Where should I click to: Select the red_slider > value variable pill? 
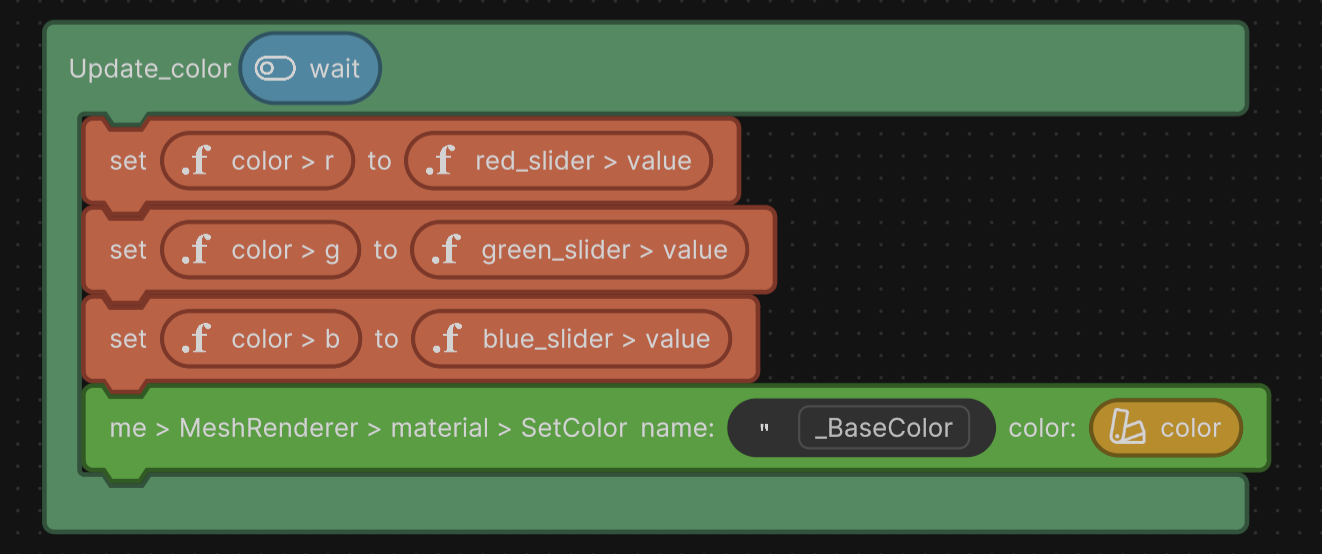pos(583,161)
